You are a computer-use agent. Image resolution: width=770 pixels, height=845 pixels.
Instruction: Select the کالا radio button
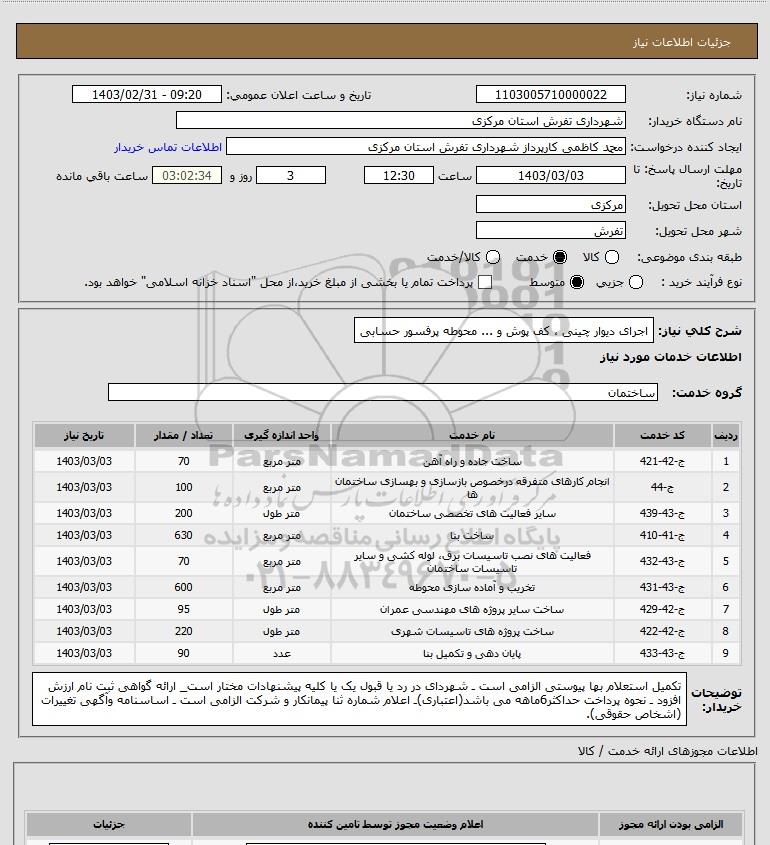click(x=612, y=258)
